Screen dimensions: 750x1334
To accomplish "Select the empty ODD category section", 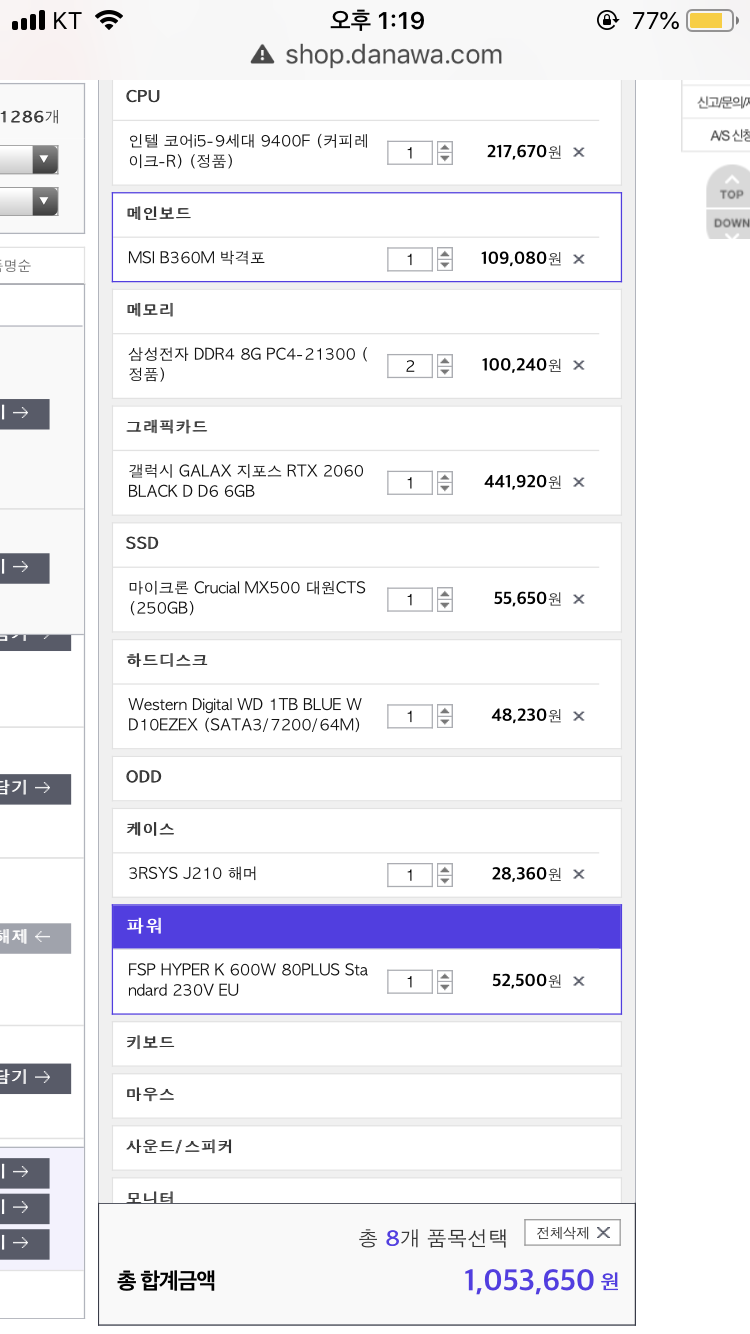I will pyautogui.click(x=366, y=777).
